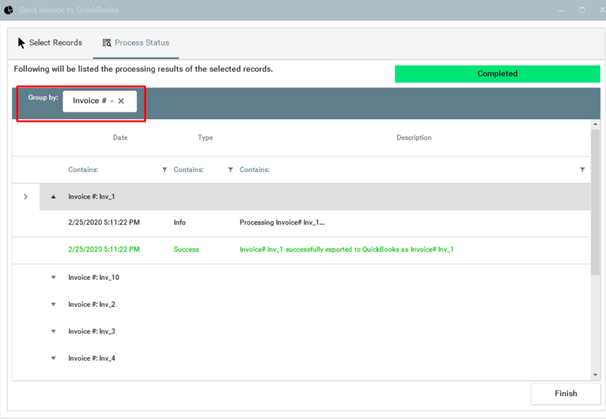Click the Description filter Contains field
Image resolution: width=606 pixels, height=419 pixels.
point(400,170)
